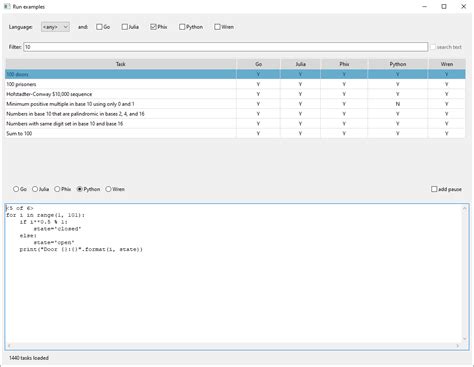This screenshot has height=367, width=474.
Task: Click the 1440 tasks loaded status text
Action: 29,358
